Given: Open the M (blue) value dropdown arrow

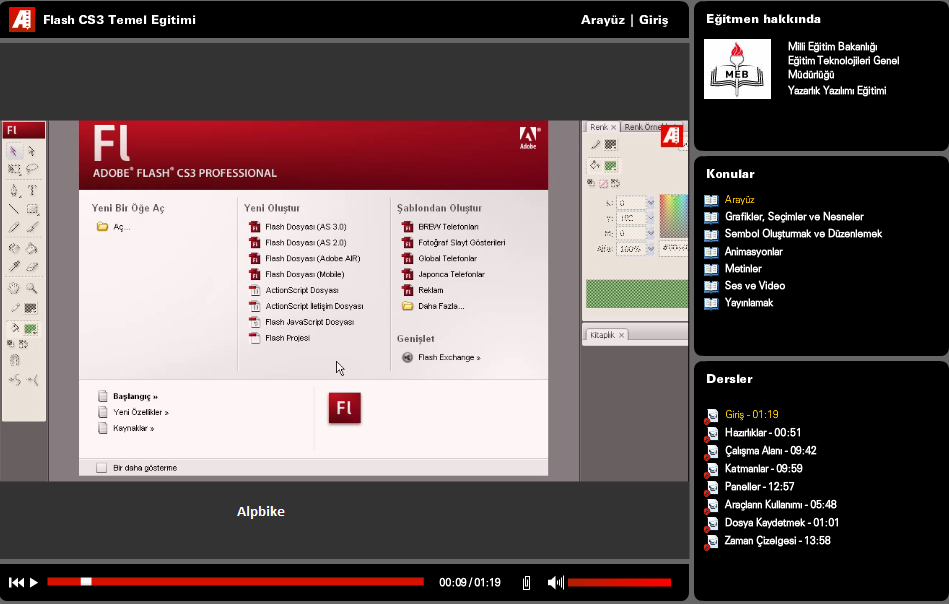Looking at the screenshot, I should point(651,234).
